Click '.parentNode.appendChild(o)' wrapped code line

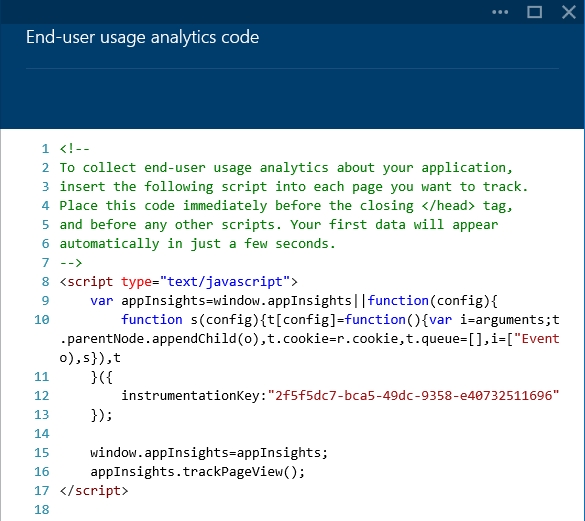click(309, 339)
